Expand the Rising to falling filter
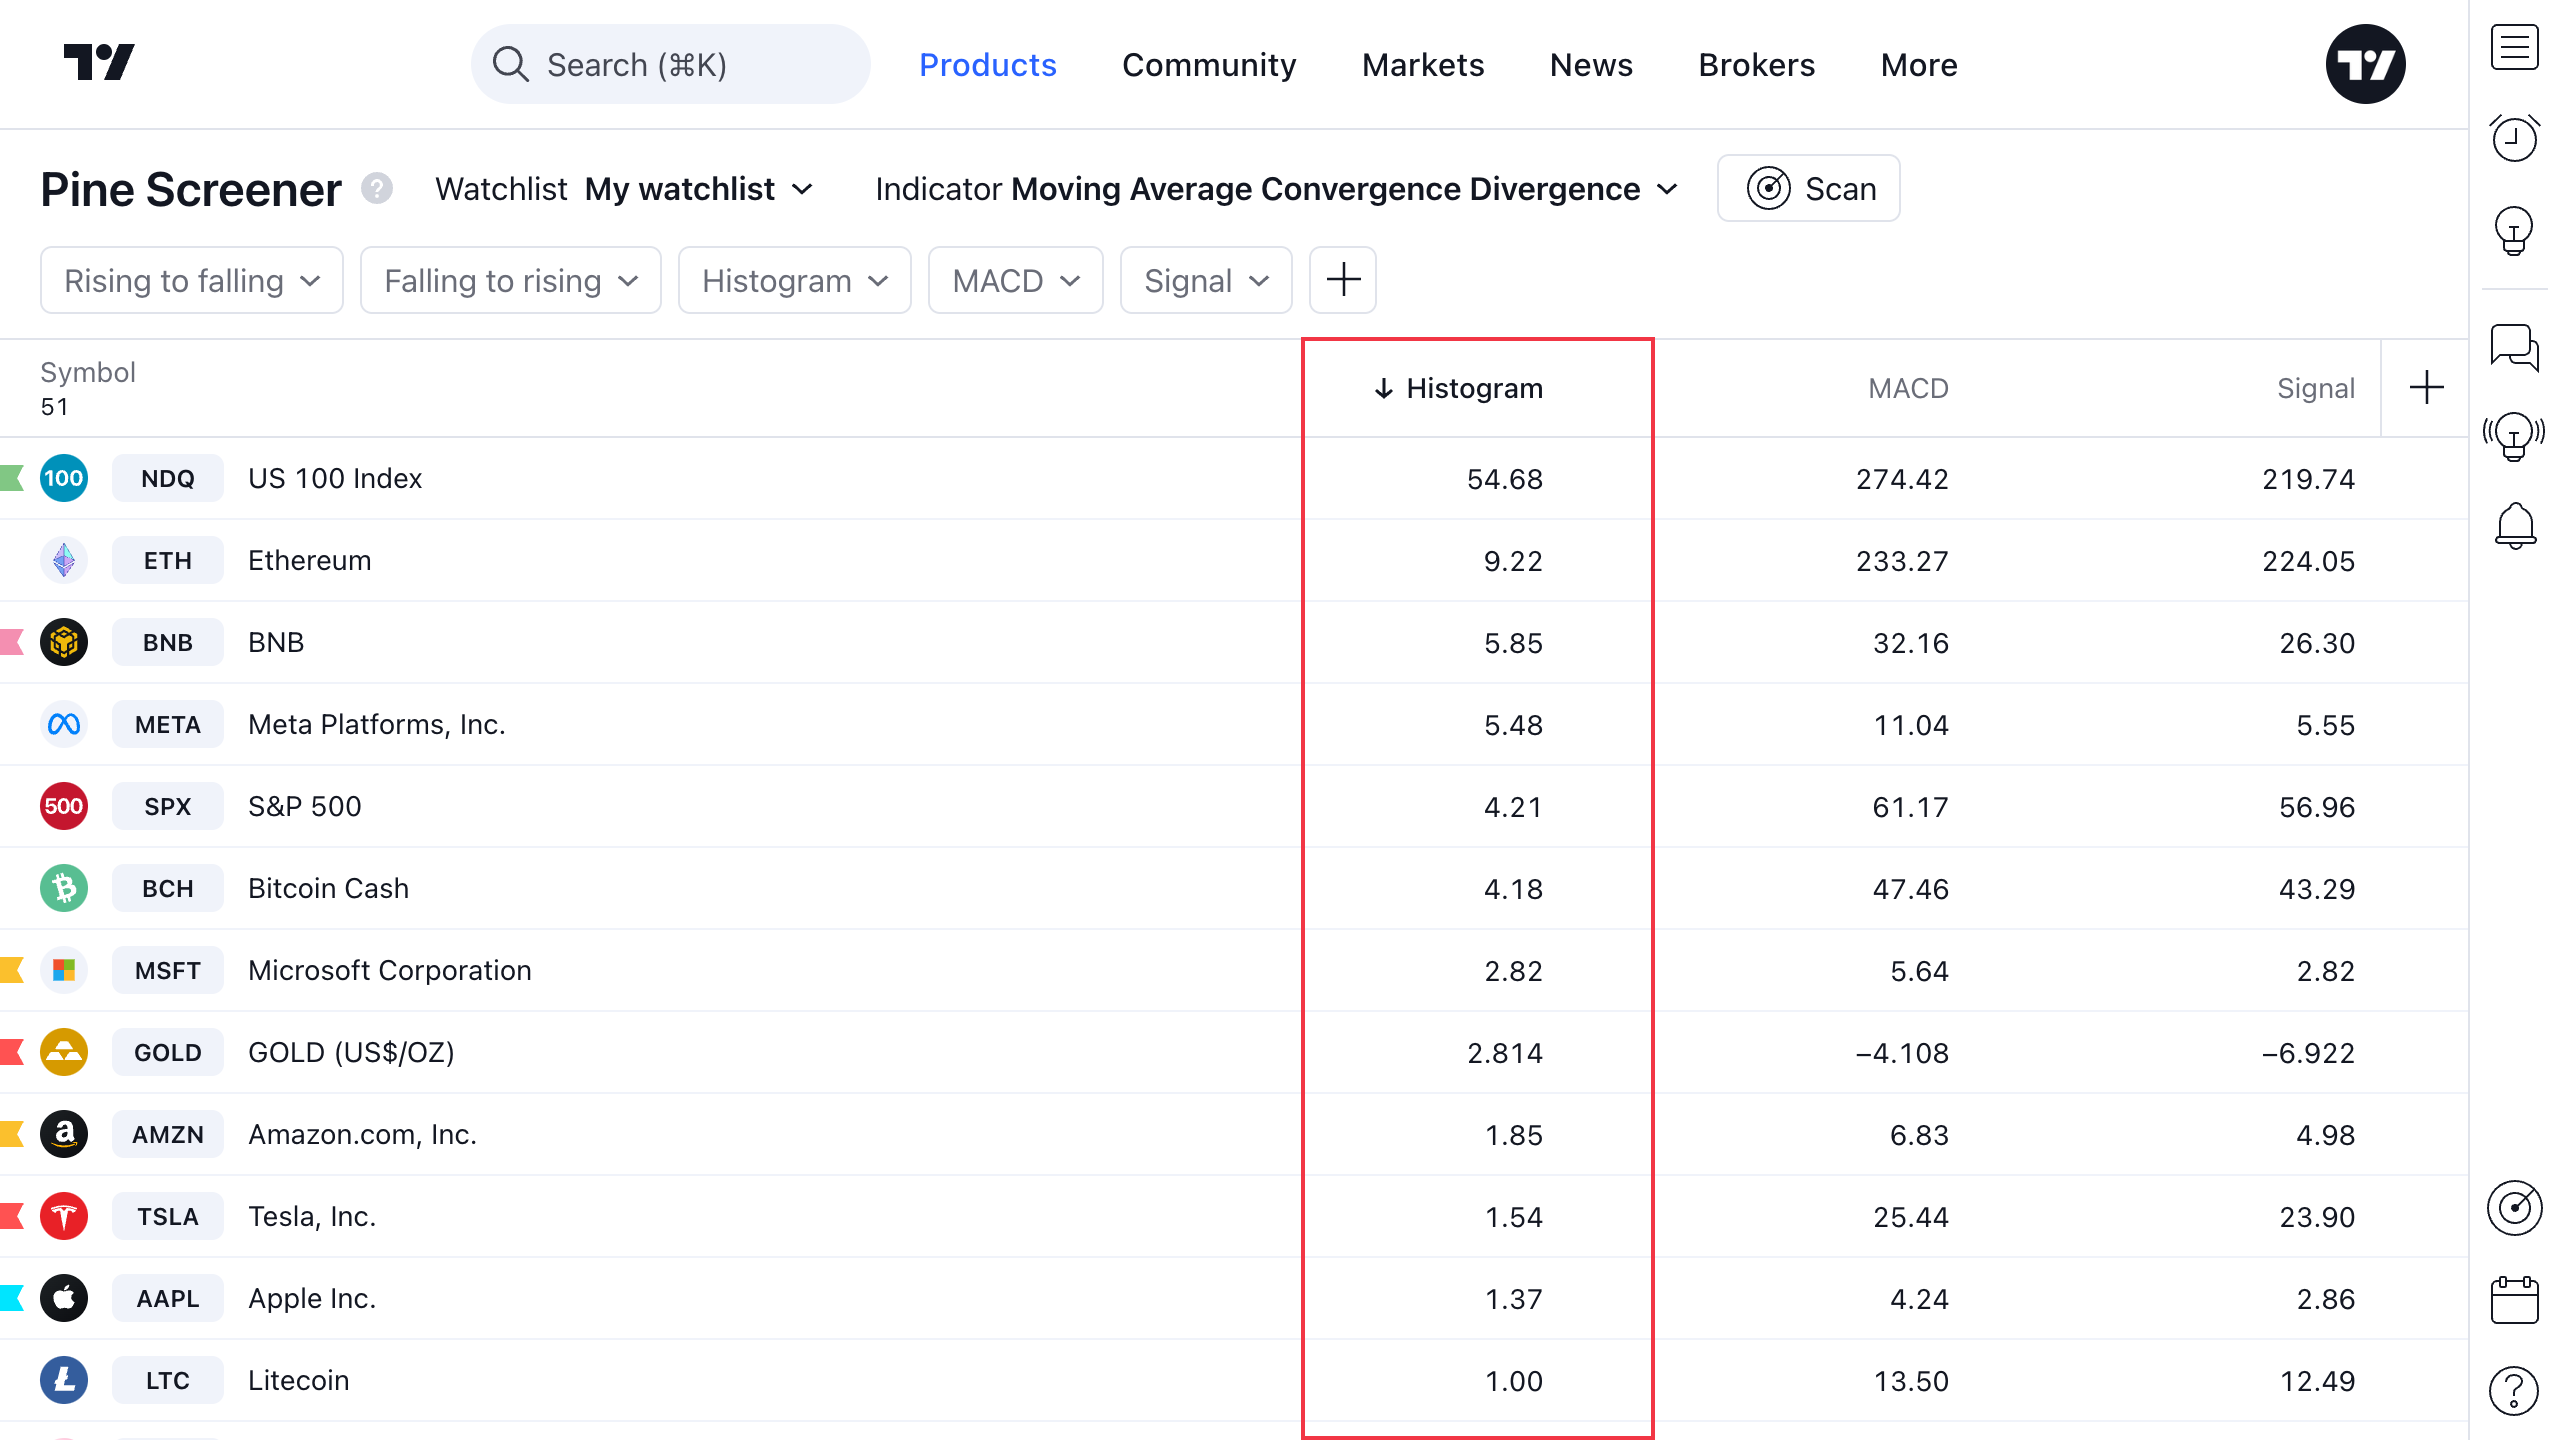 pos(191,281)
